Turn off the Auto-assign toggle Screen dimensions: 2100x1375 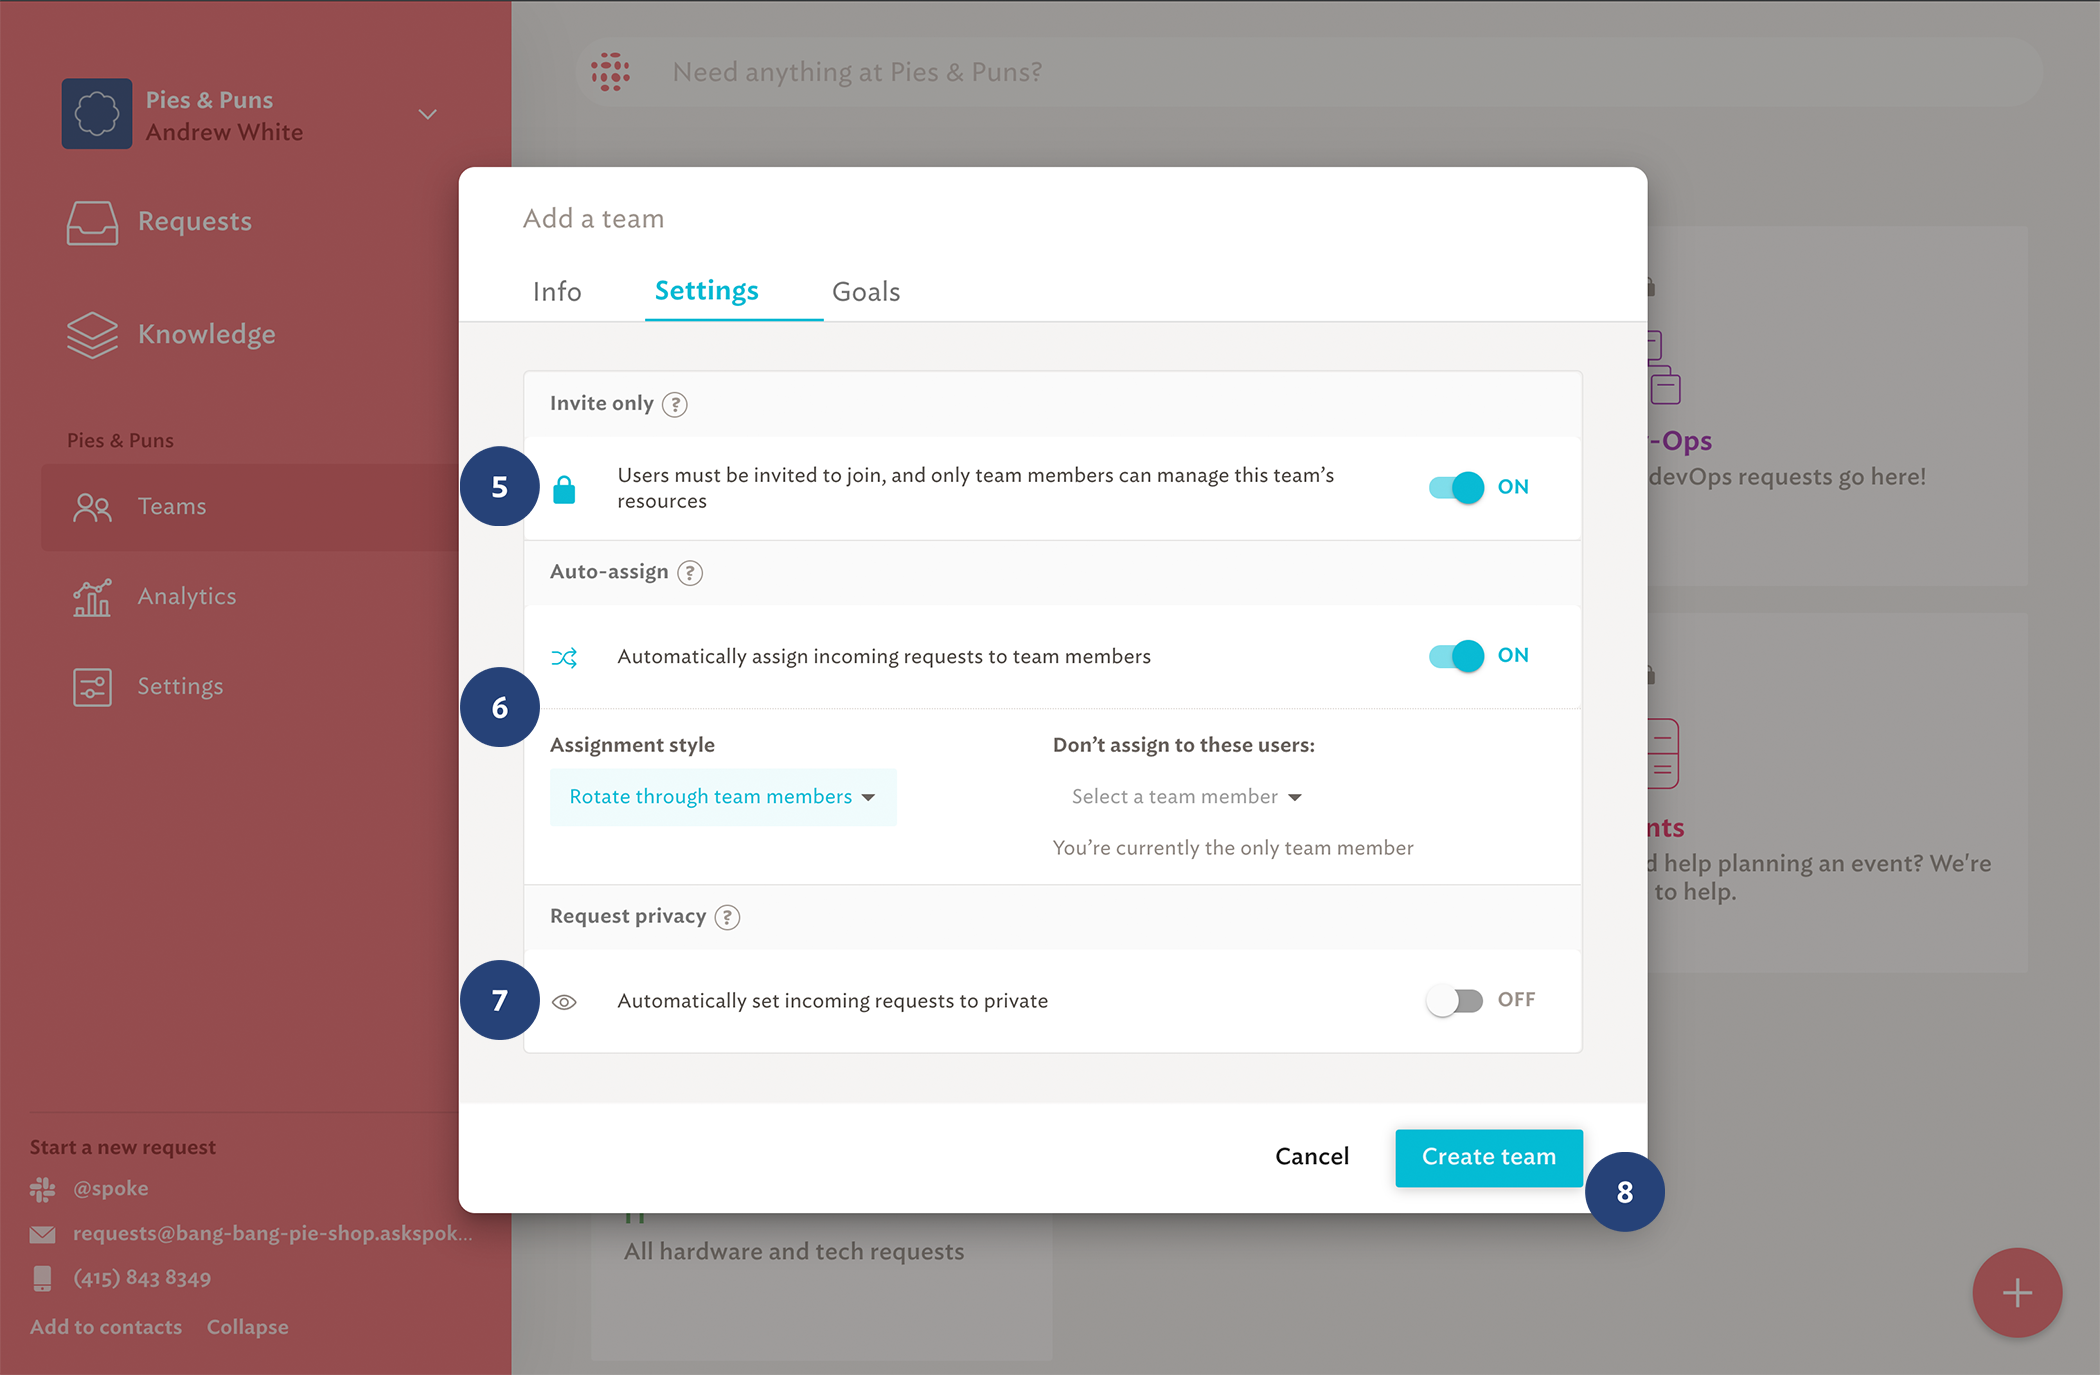[x=1456, y=656]
